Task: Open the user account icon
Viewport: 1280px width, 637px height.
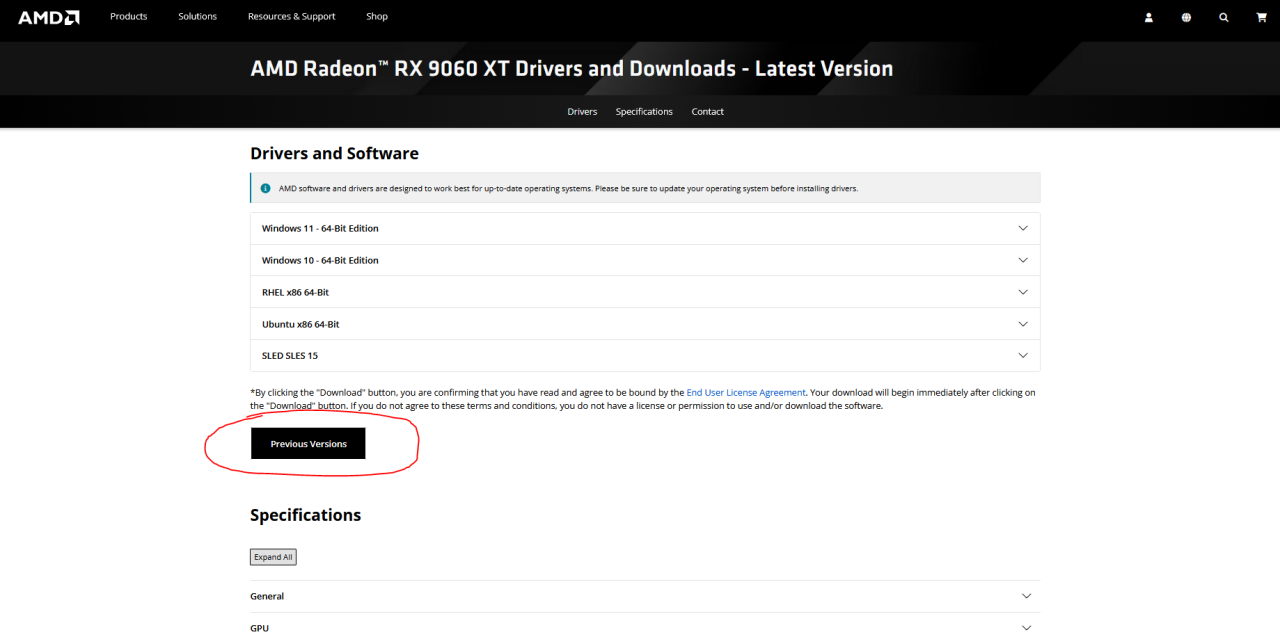Action: click(1149, 17)
